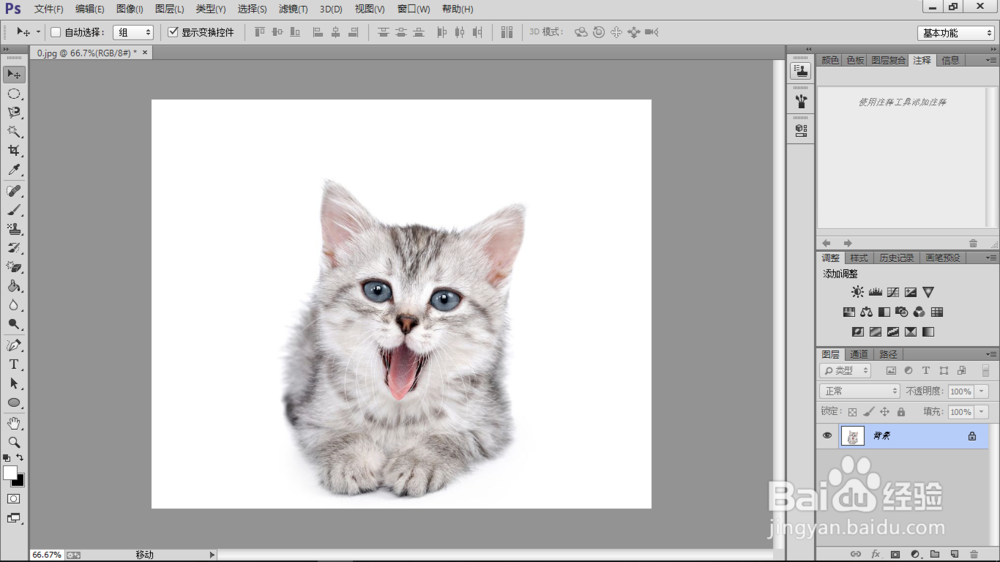Enable the 自动选择 checkbox

(56, 32)
